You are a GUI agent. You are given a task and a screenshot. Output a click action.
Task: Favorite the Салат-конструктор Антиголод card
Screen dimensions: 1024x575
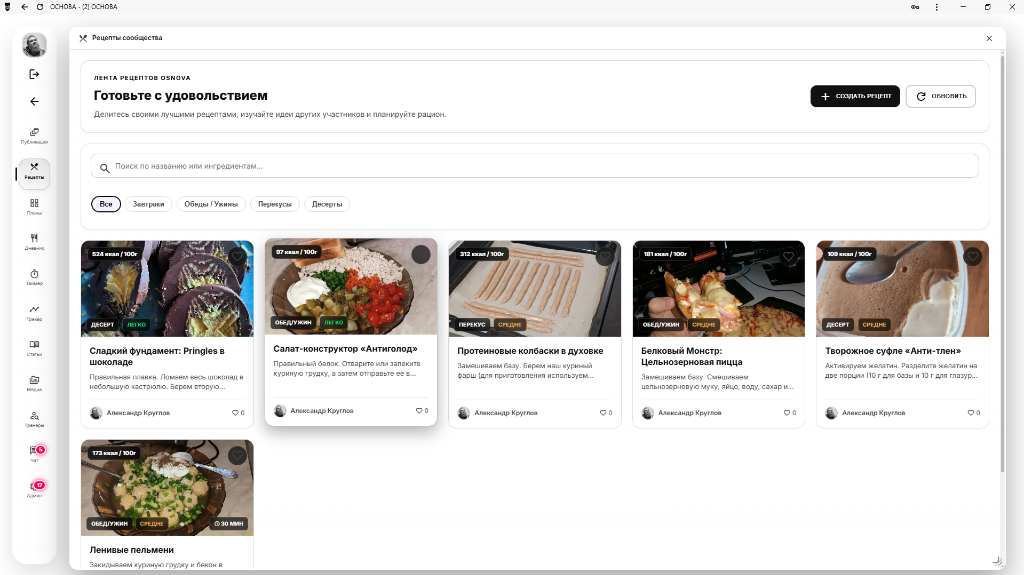(421, 255)
